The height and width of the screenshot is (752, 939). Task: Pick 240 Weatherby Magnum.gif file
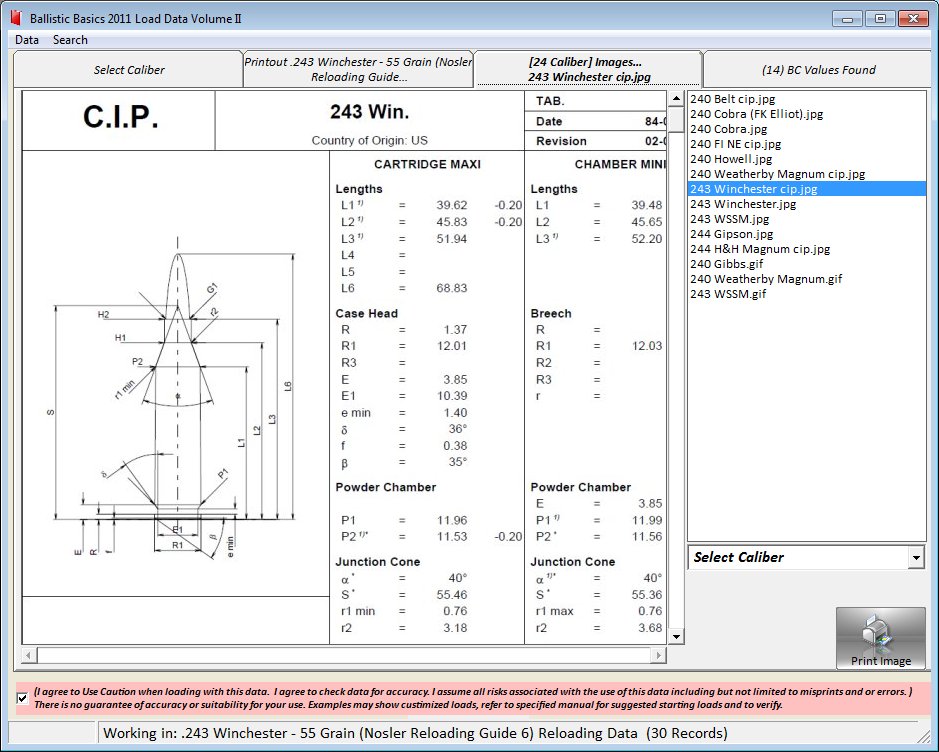point(765,279)
